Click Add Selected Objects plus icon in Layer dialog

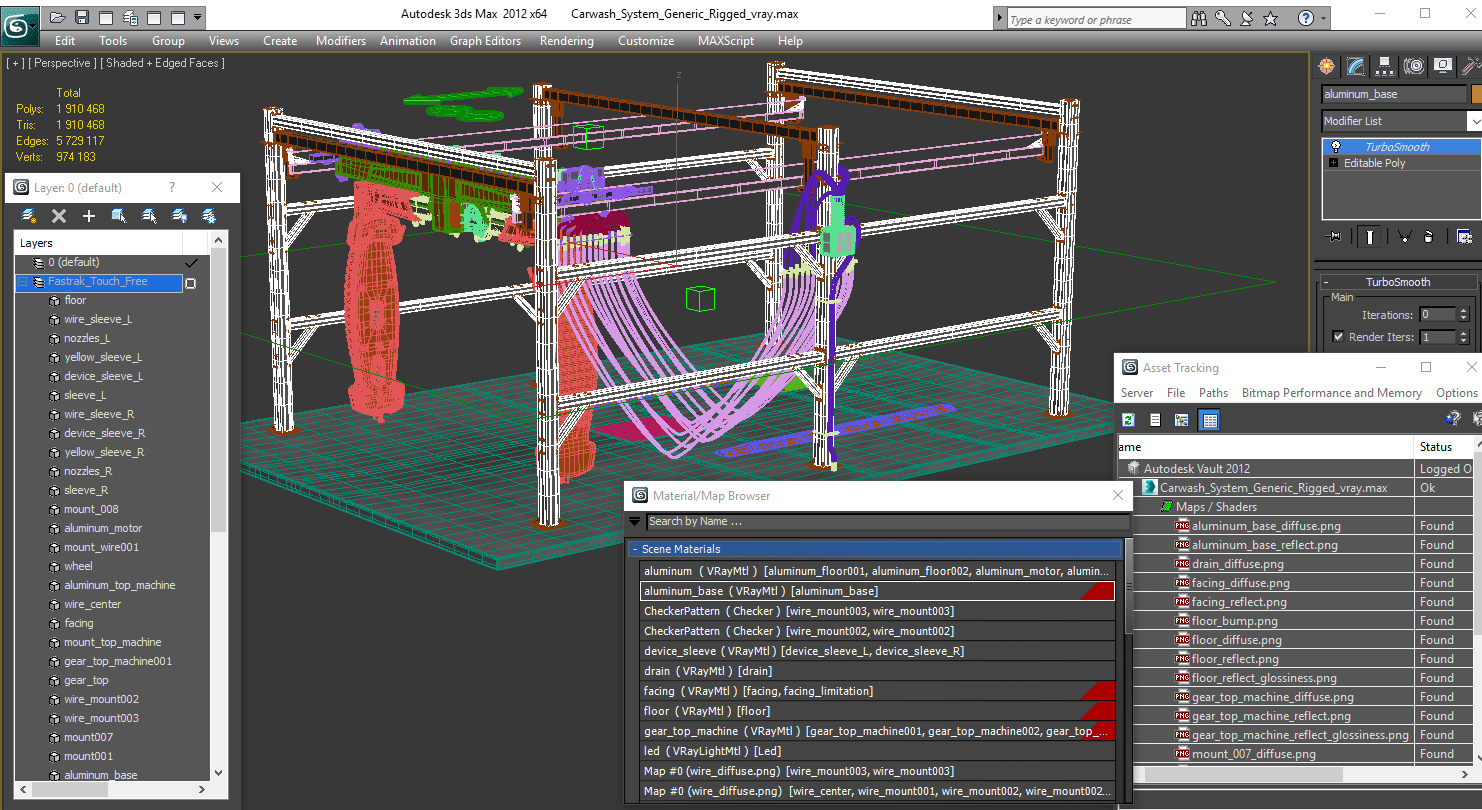[89, 216]
